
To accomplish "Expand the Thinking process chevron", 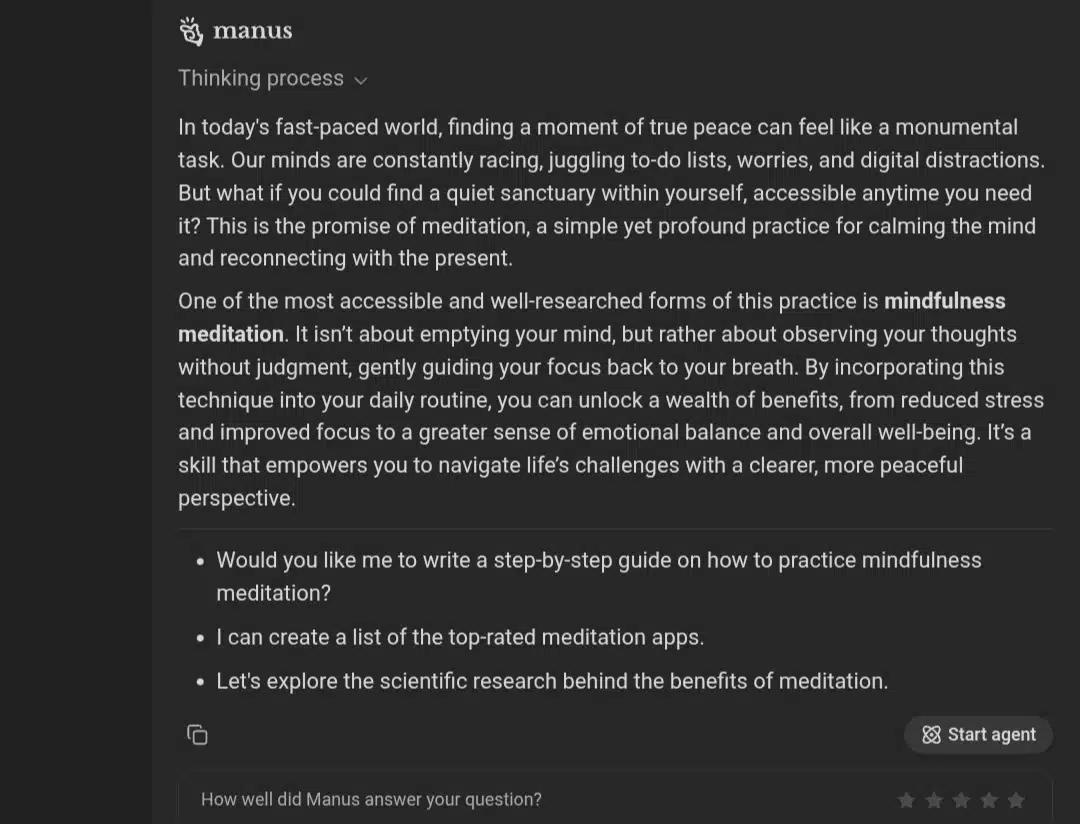I will pos(361,81).
